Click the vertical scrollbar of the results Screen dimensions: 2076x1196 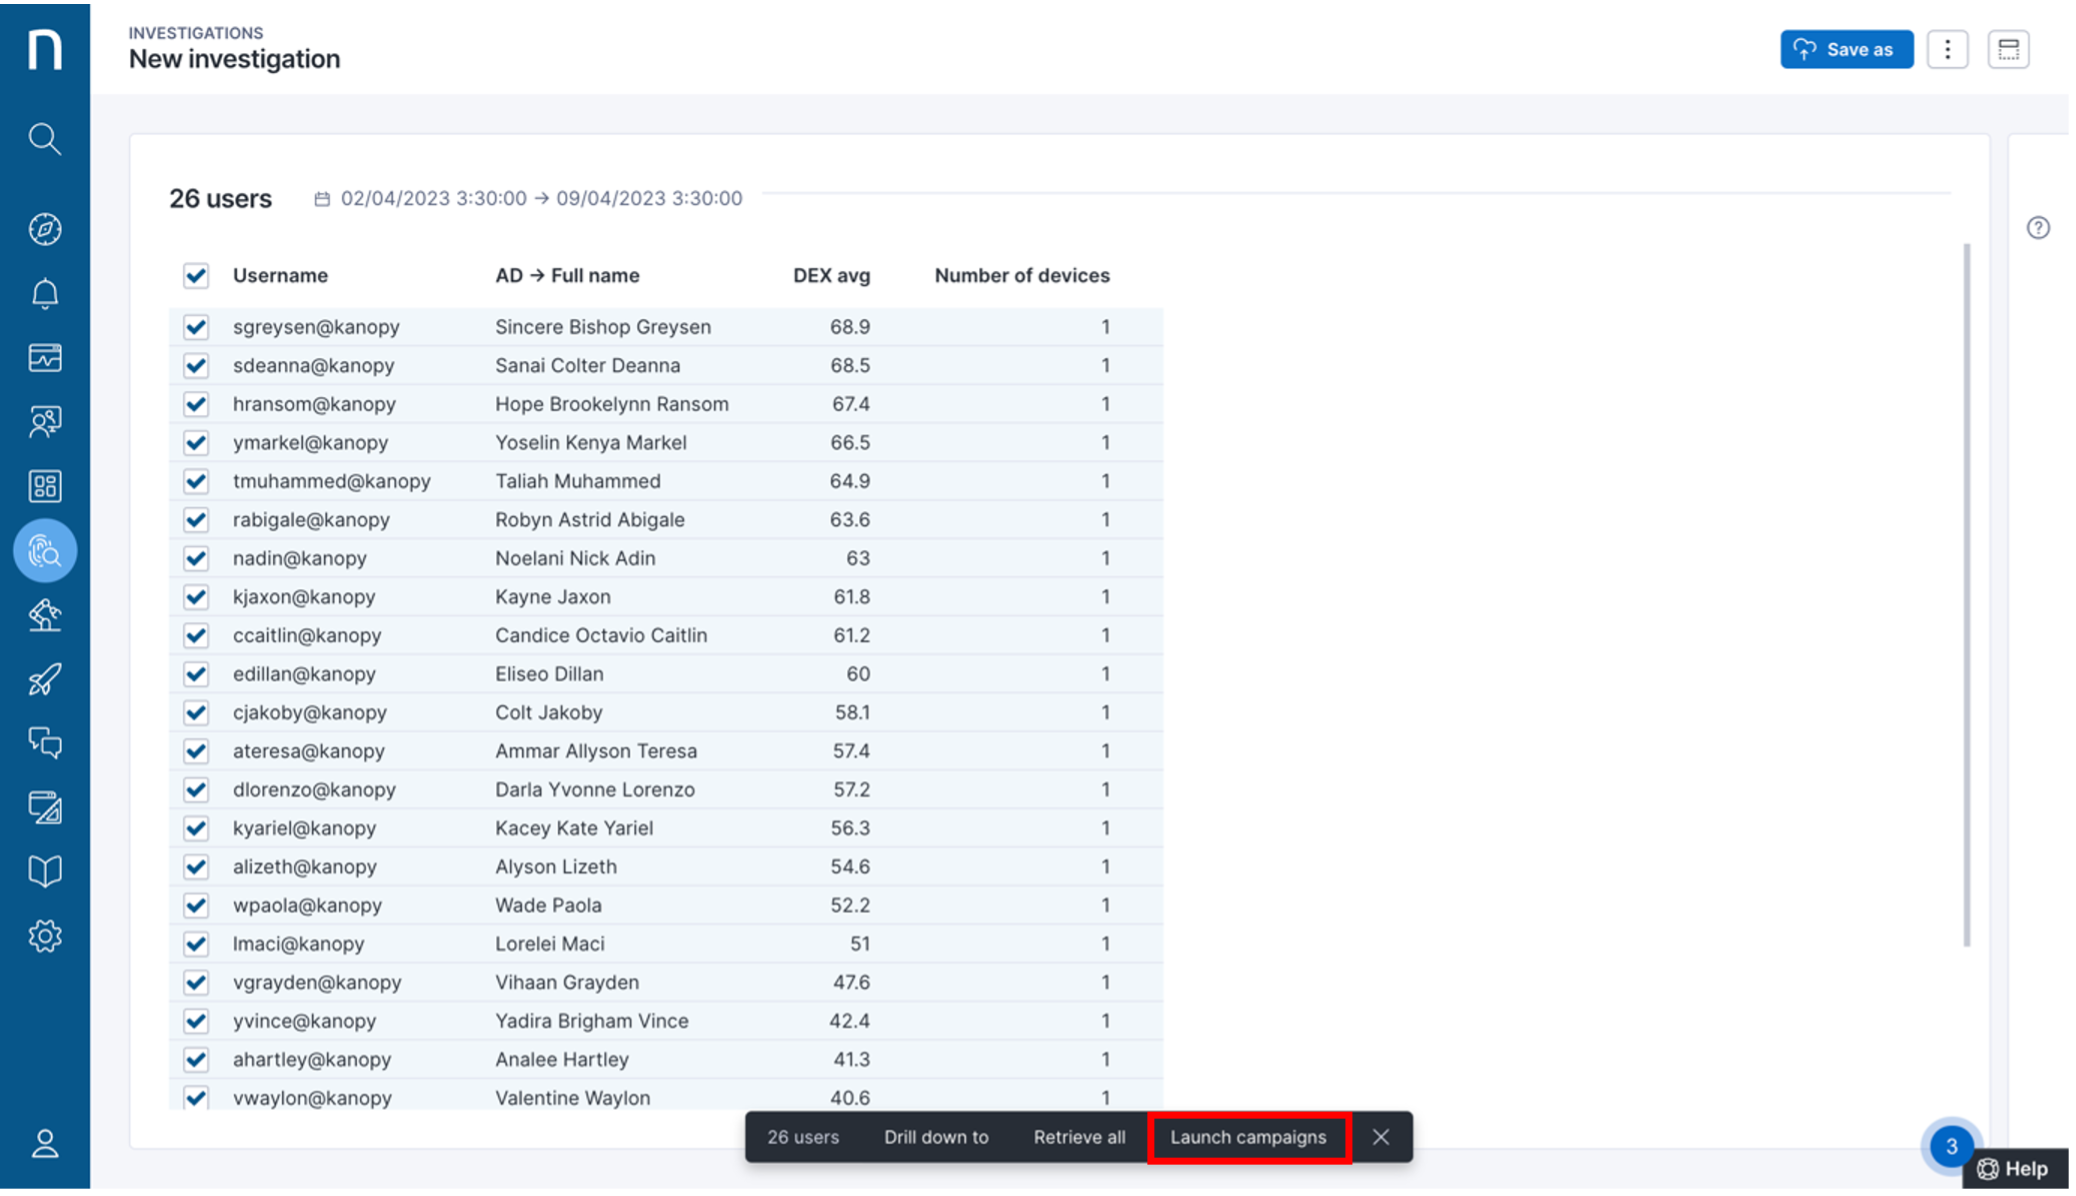click(1966, 594)
